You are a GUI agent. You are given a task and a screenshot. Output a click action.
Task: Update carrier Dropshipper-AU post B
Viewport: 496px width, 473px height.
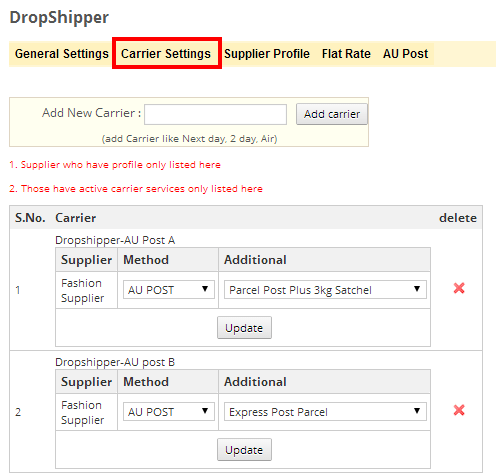point(244,450)
